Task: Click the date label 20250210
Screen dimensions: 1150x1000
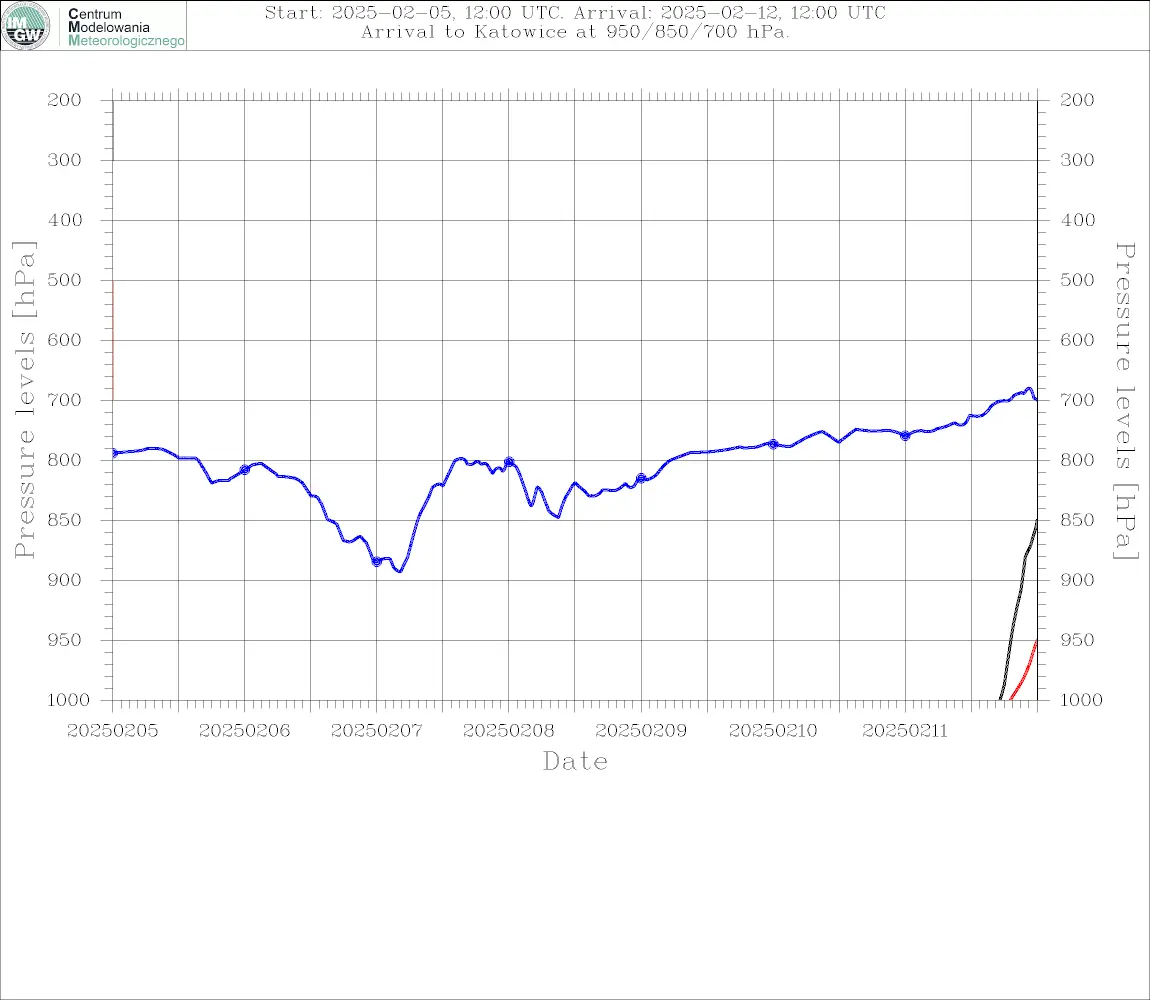Action: click(x=773, y=731)
